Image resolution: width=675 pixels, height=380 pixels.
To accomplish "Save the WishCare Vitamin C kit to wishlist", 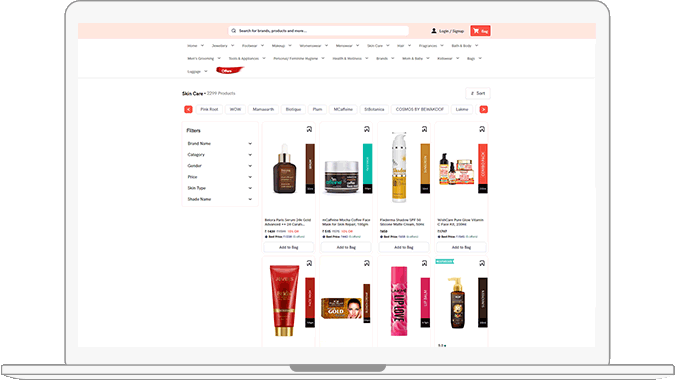I will (482, 129).
